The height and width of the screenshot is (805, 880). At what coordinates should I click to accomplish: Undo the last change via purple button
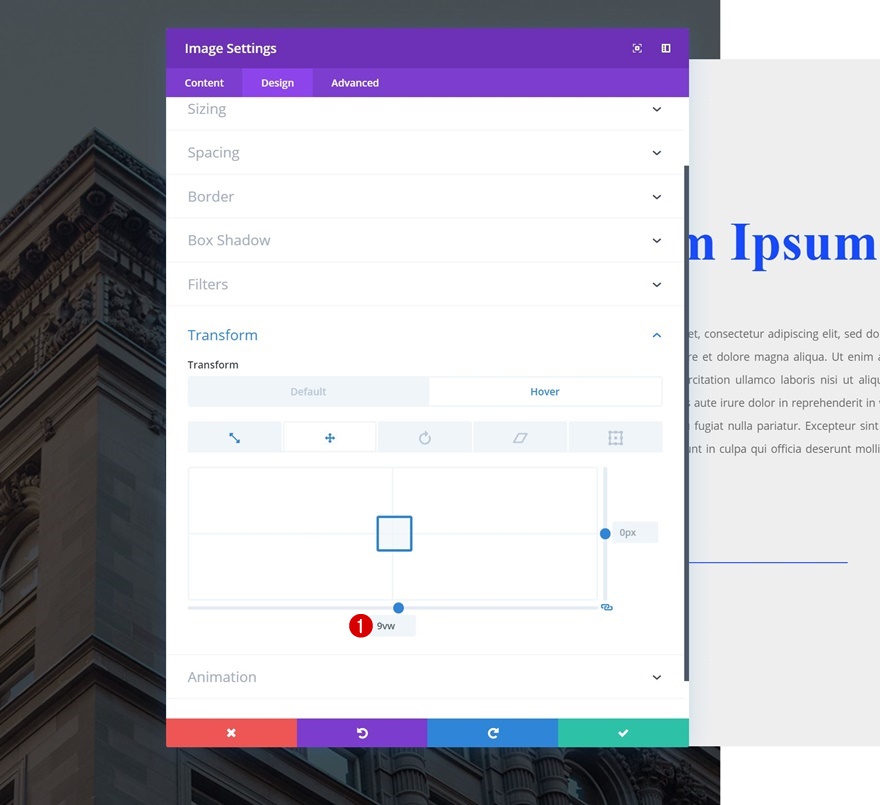click(x=362, y=733)
